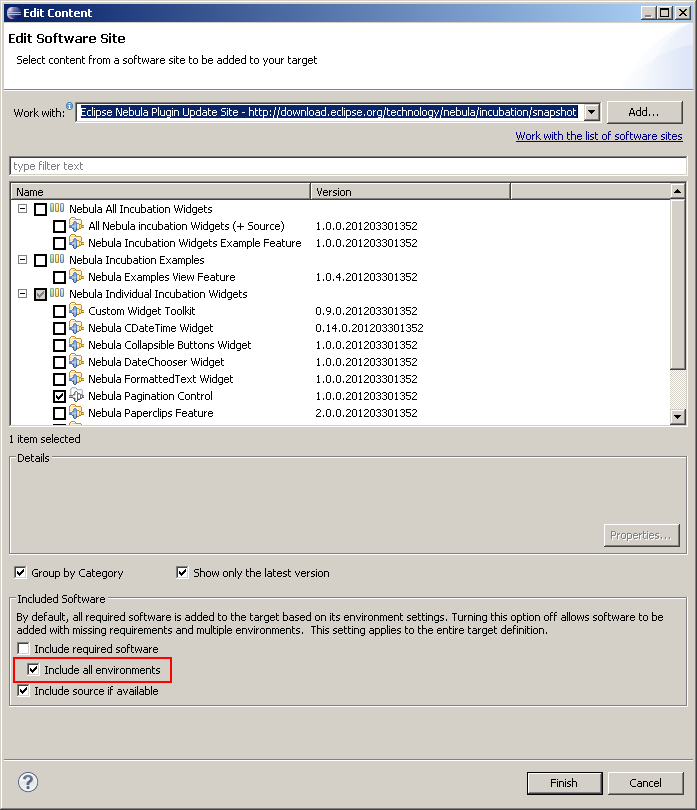Click the Add... button
The image size is (697, 810).
click(644, 112)
